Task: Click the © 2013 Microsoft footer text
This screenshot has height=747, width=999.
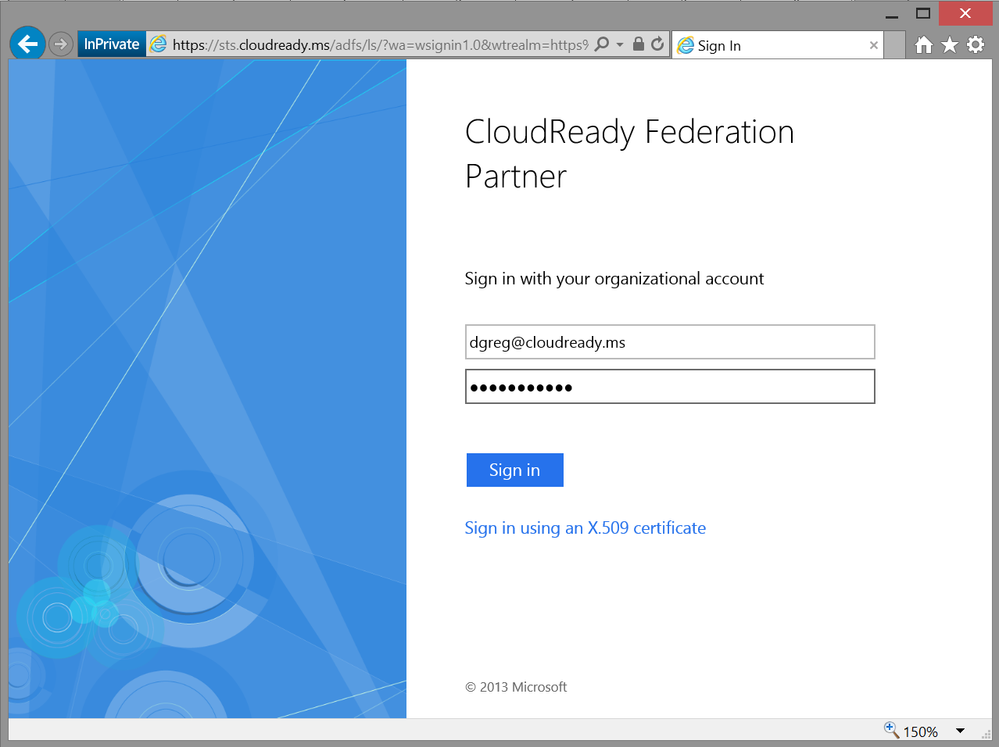Action: [x=516, y=687]
